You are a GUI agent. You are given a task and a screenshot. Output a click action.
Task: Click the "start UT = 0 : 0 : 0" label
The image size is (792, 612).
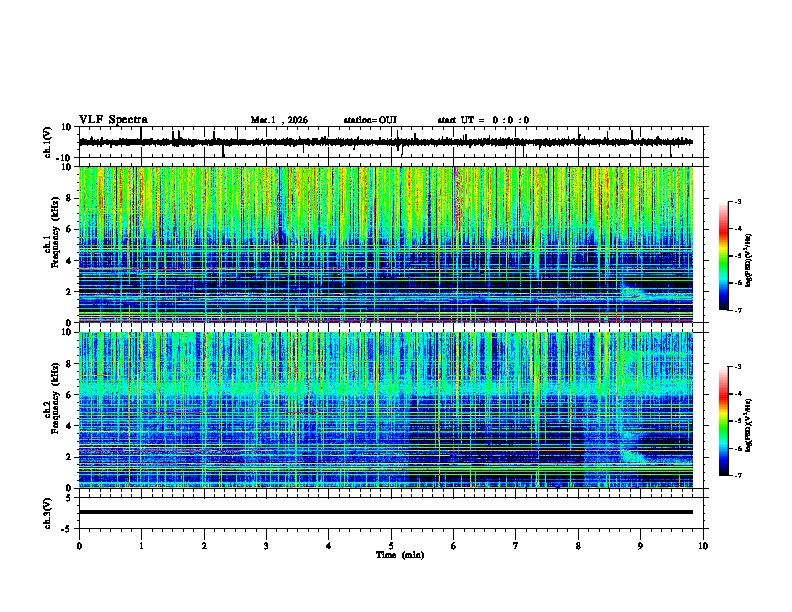(x=483, y=120)
